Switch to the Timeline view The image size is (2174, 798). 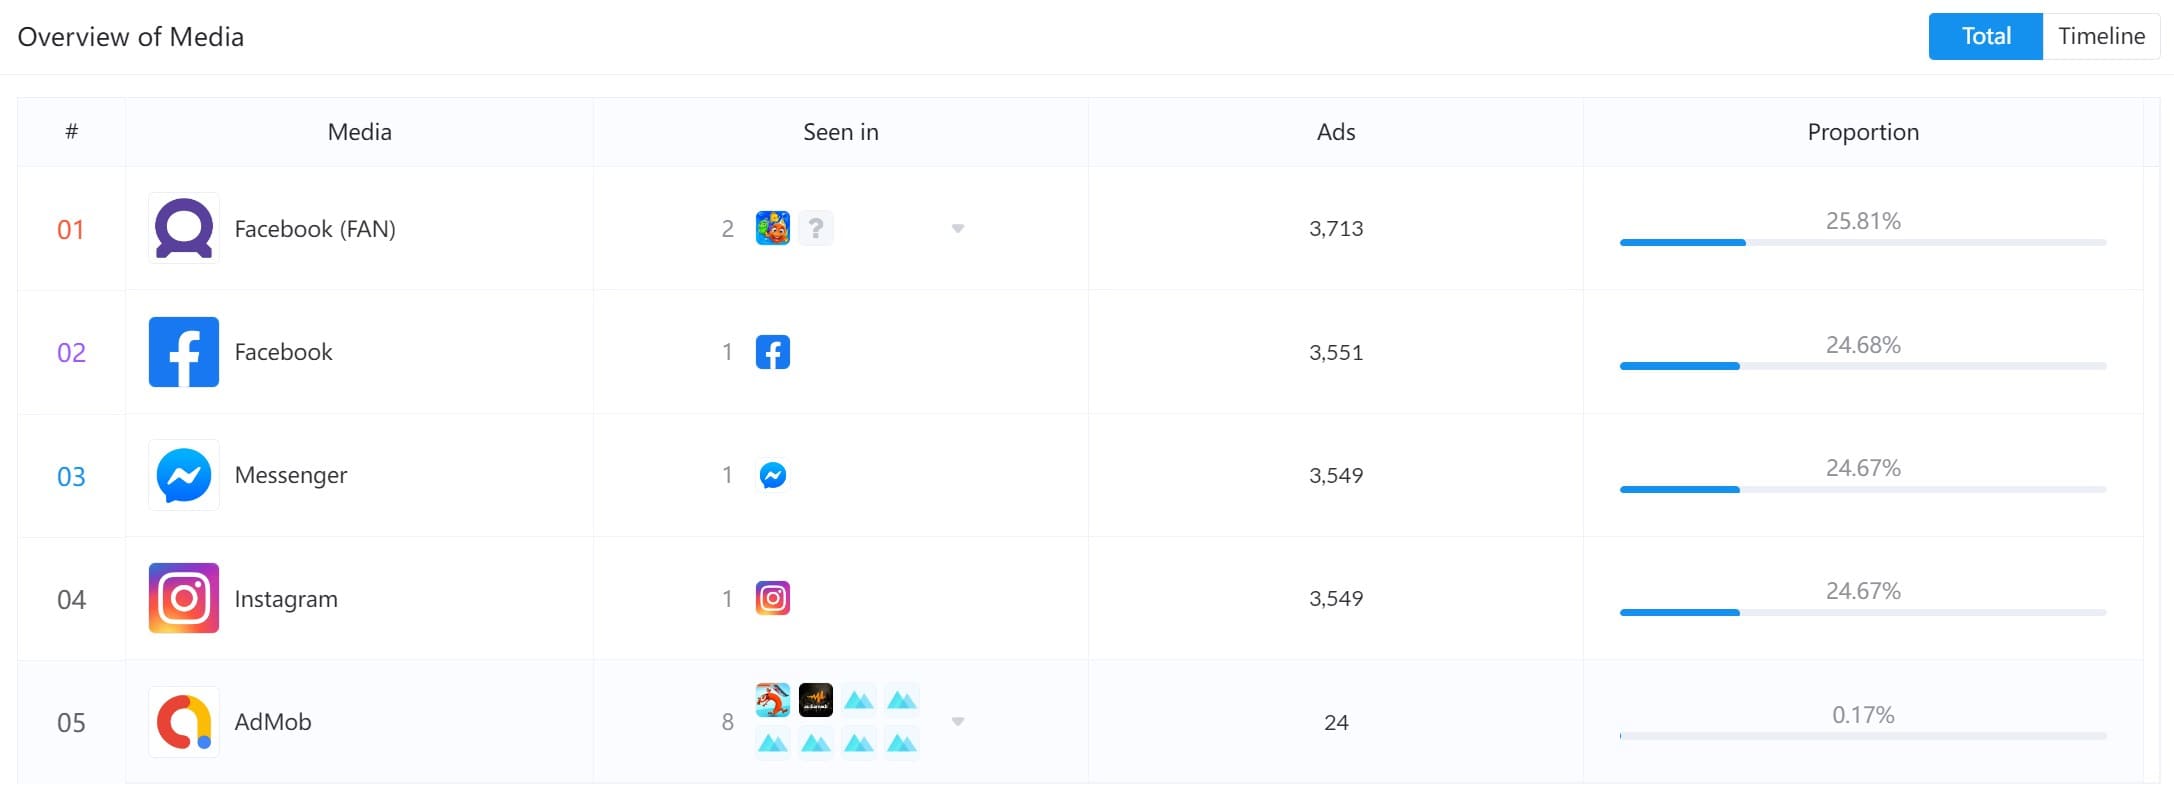coord(2101,37)
